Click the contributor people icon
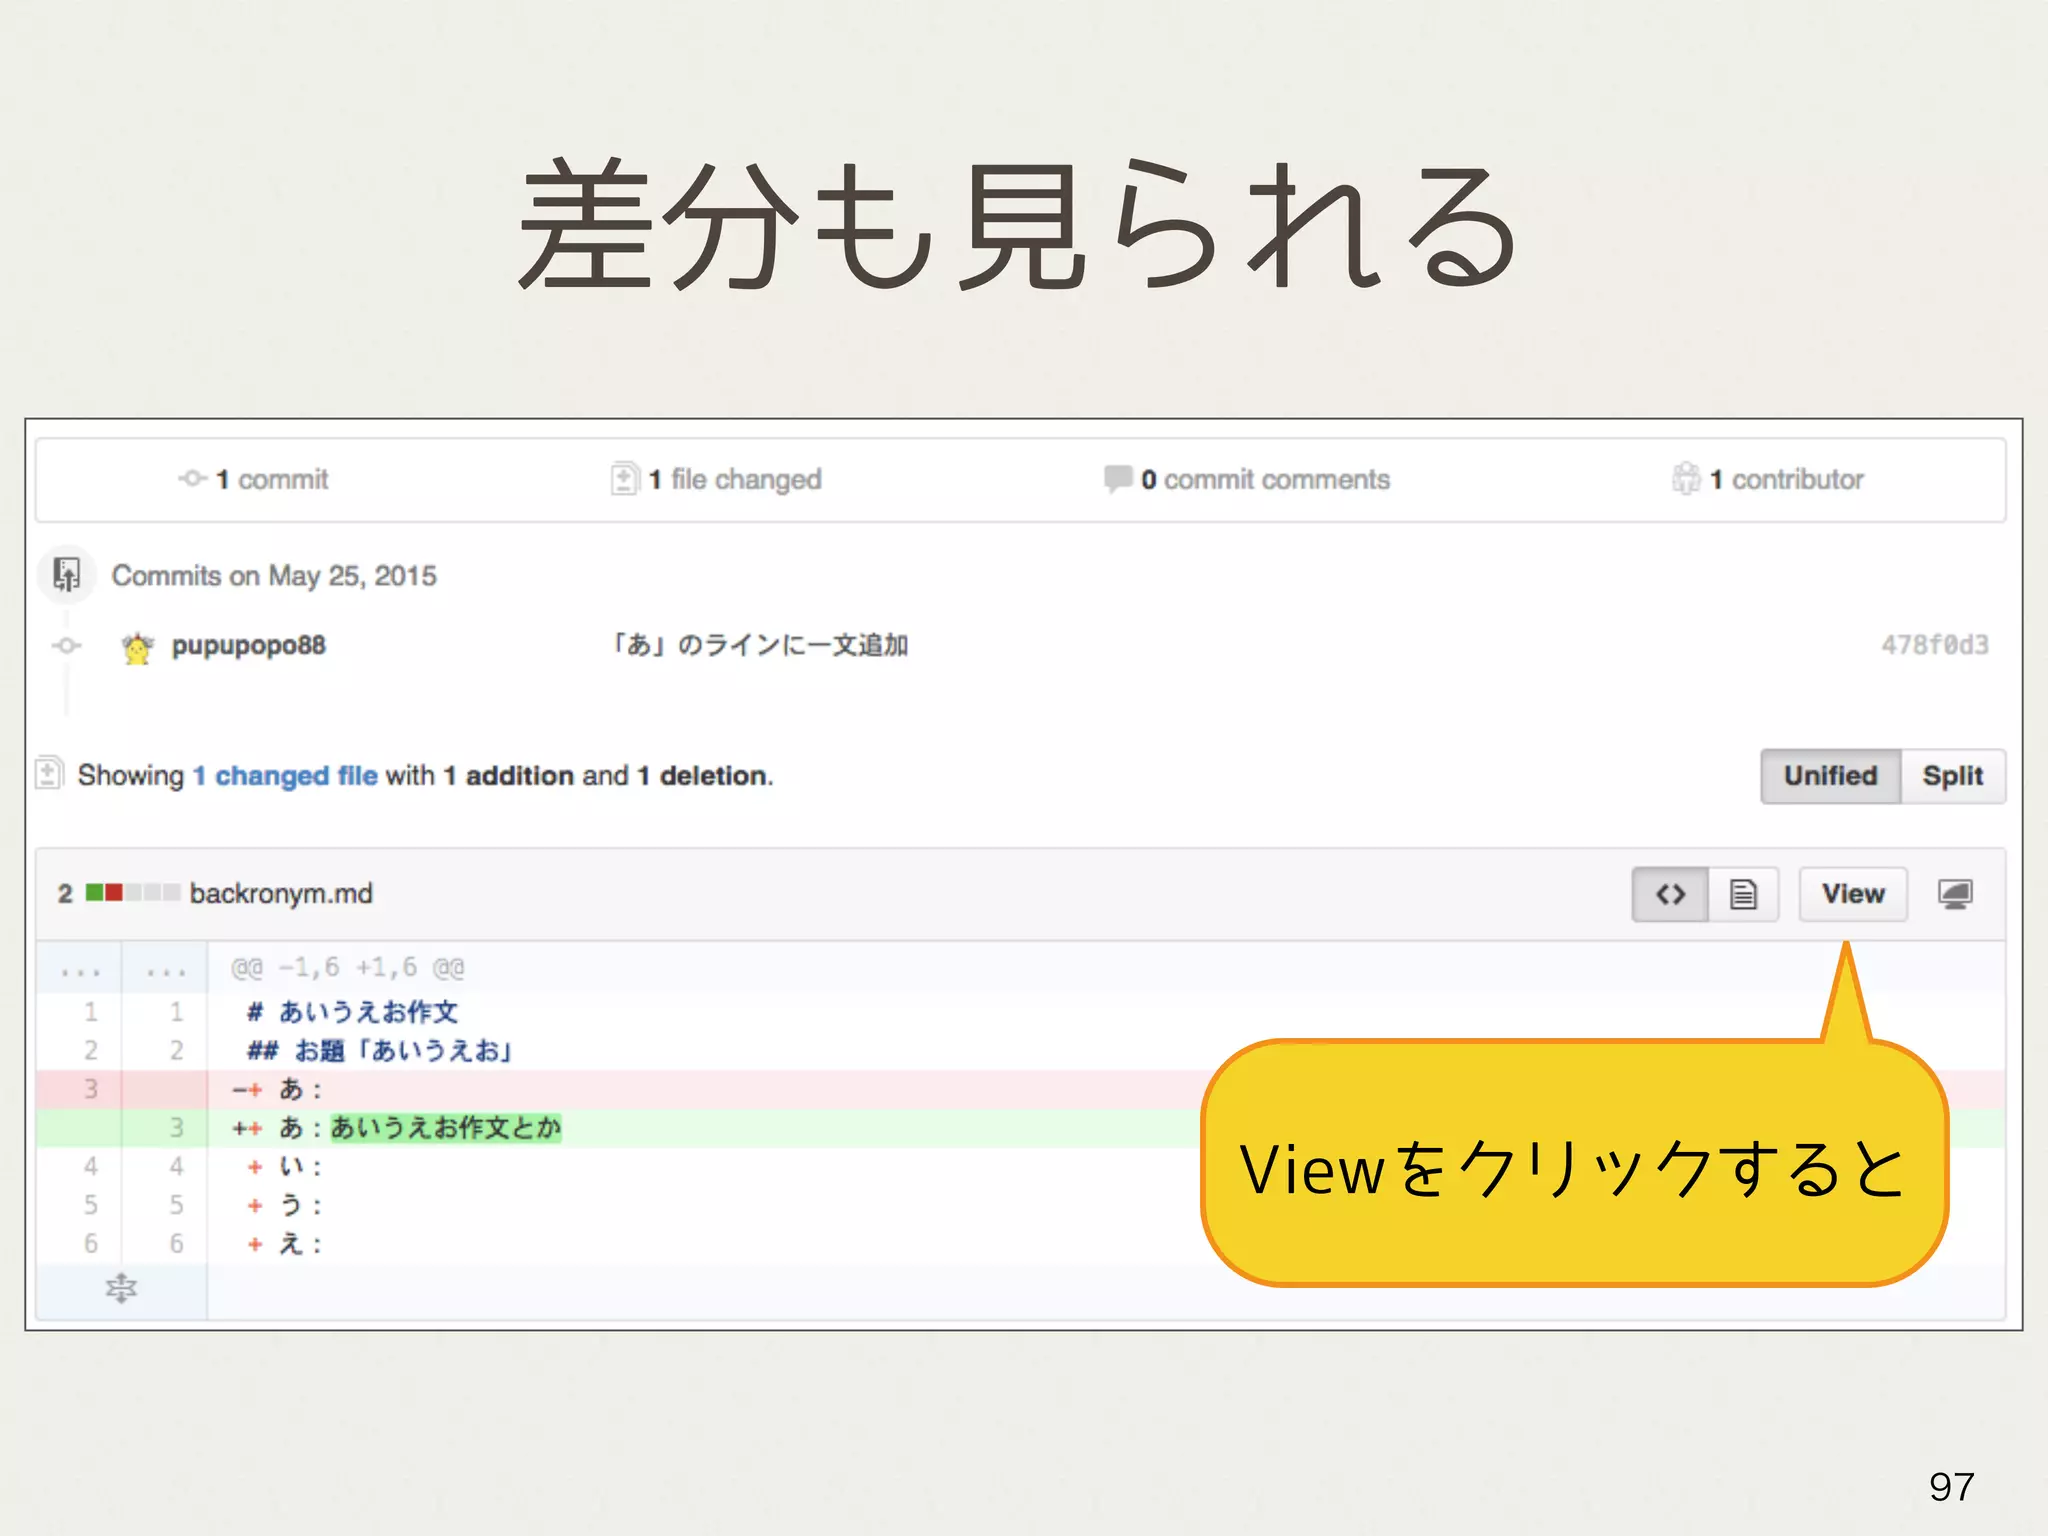Image resolution: width=2048 pixels, height=1536 pixels. [x=1685, y=479]
